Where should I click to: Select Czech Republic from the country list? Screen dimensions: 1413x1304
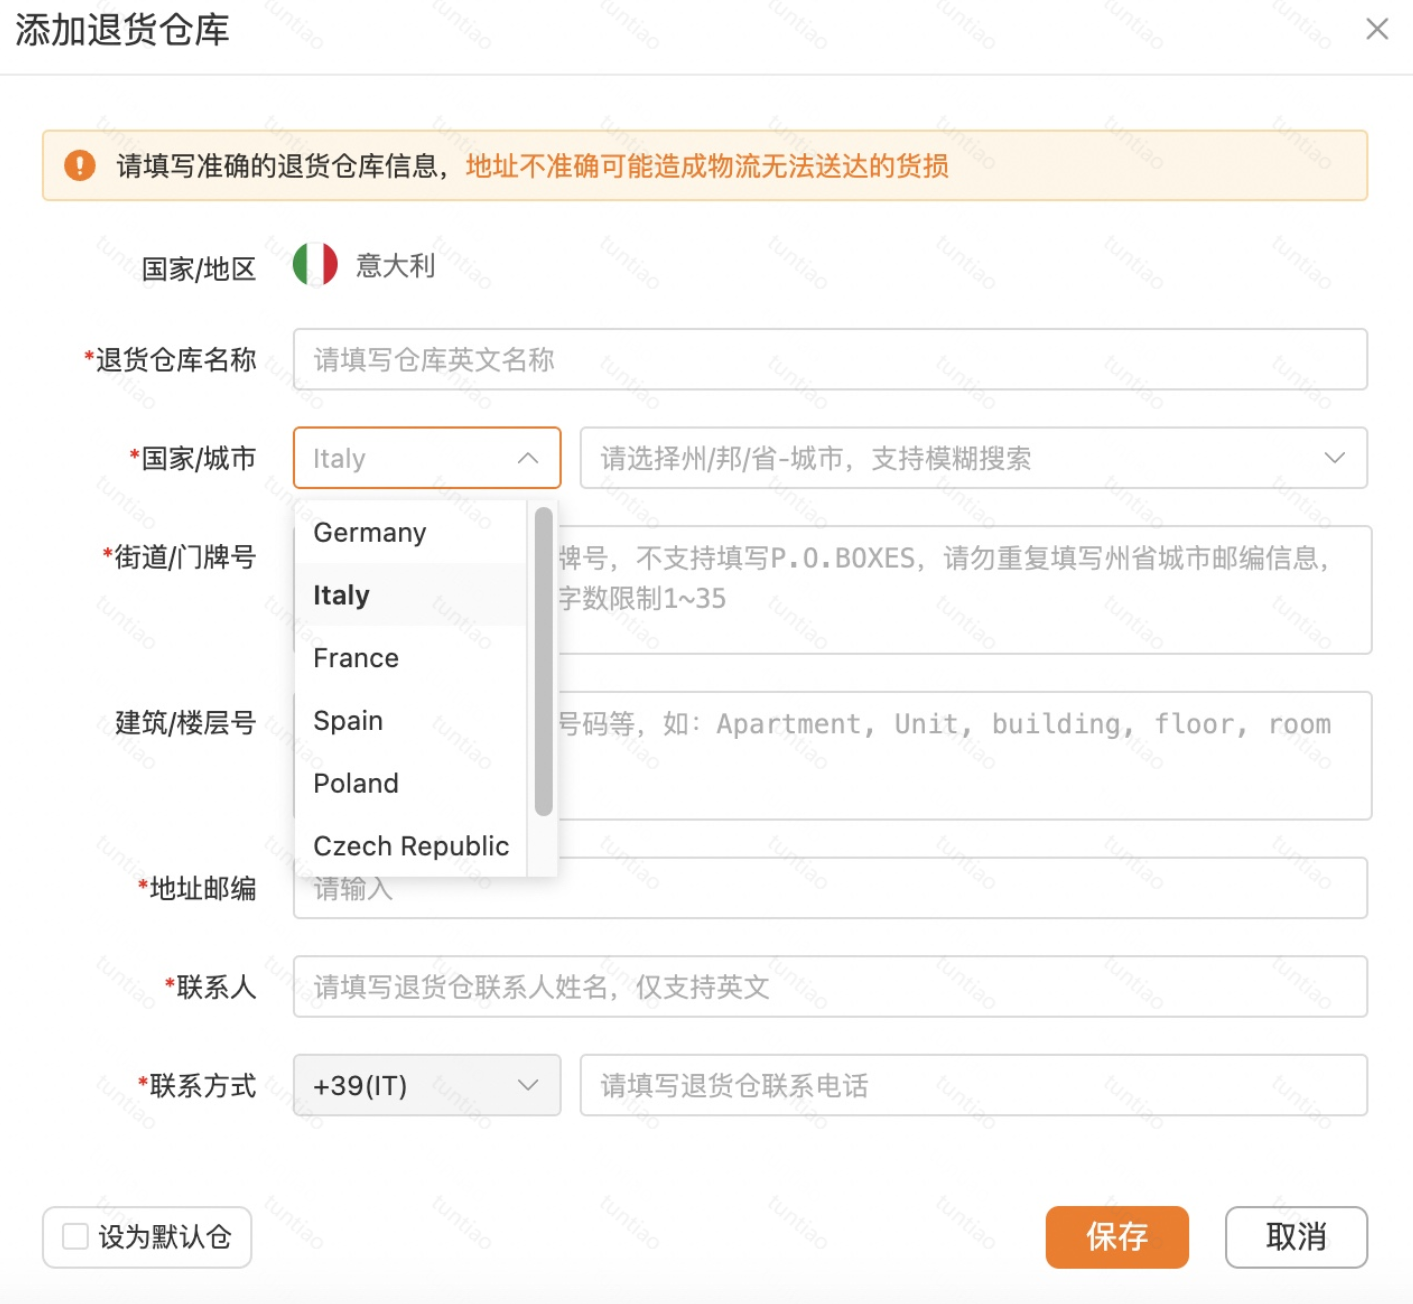(x=411, y=845)
